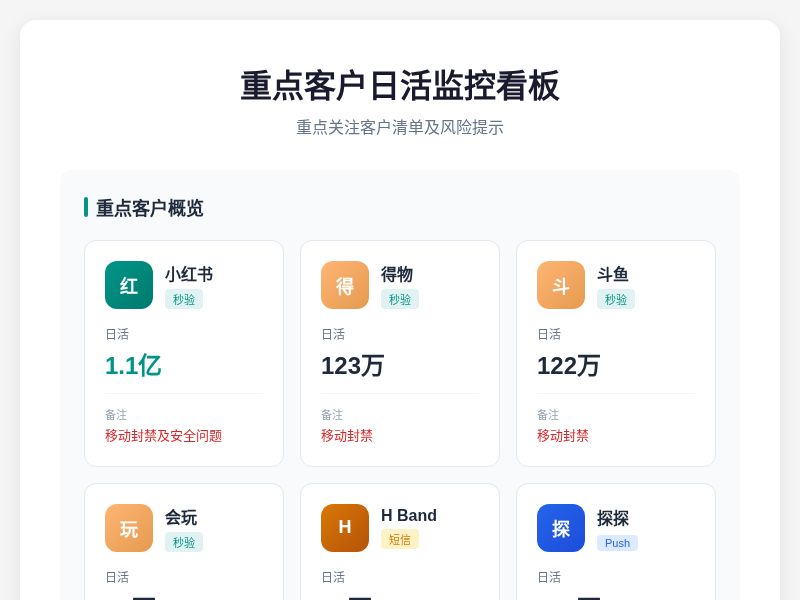Click the 1.1亿 daily active stat

tap(133, 366)
